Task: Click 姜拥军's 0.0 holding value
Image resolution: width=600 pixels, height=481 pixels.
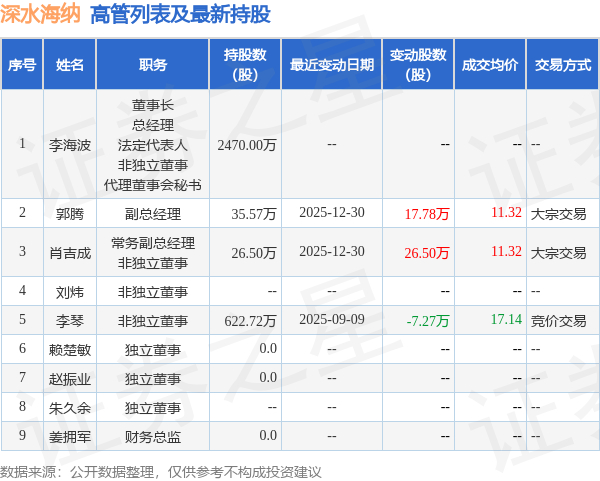Action: [268, 435]
